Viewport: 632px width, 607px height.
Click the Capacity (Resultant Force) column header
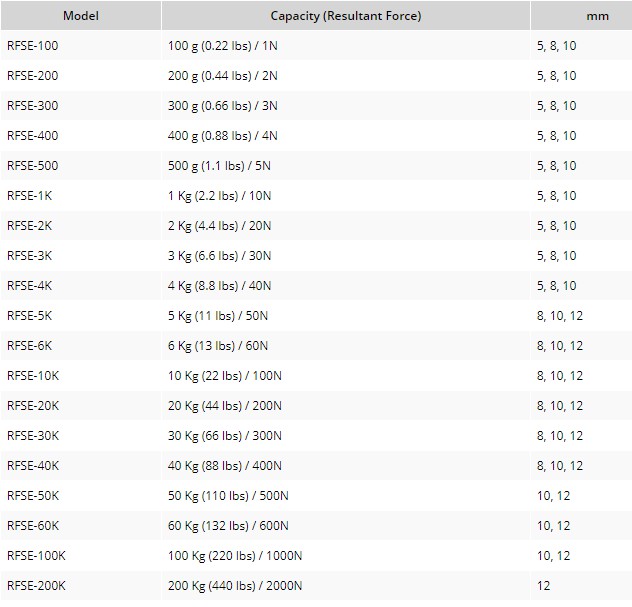coord(345,16)
